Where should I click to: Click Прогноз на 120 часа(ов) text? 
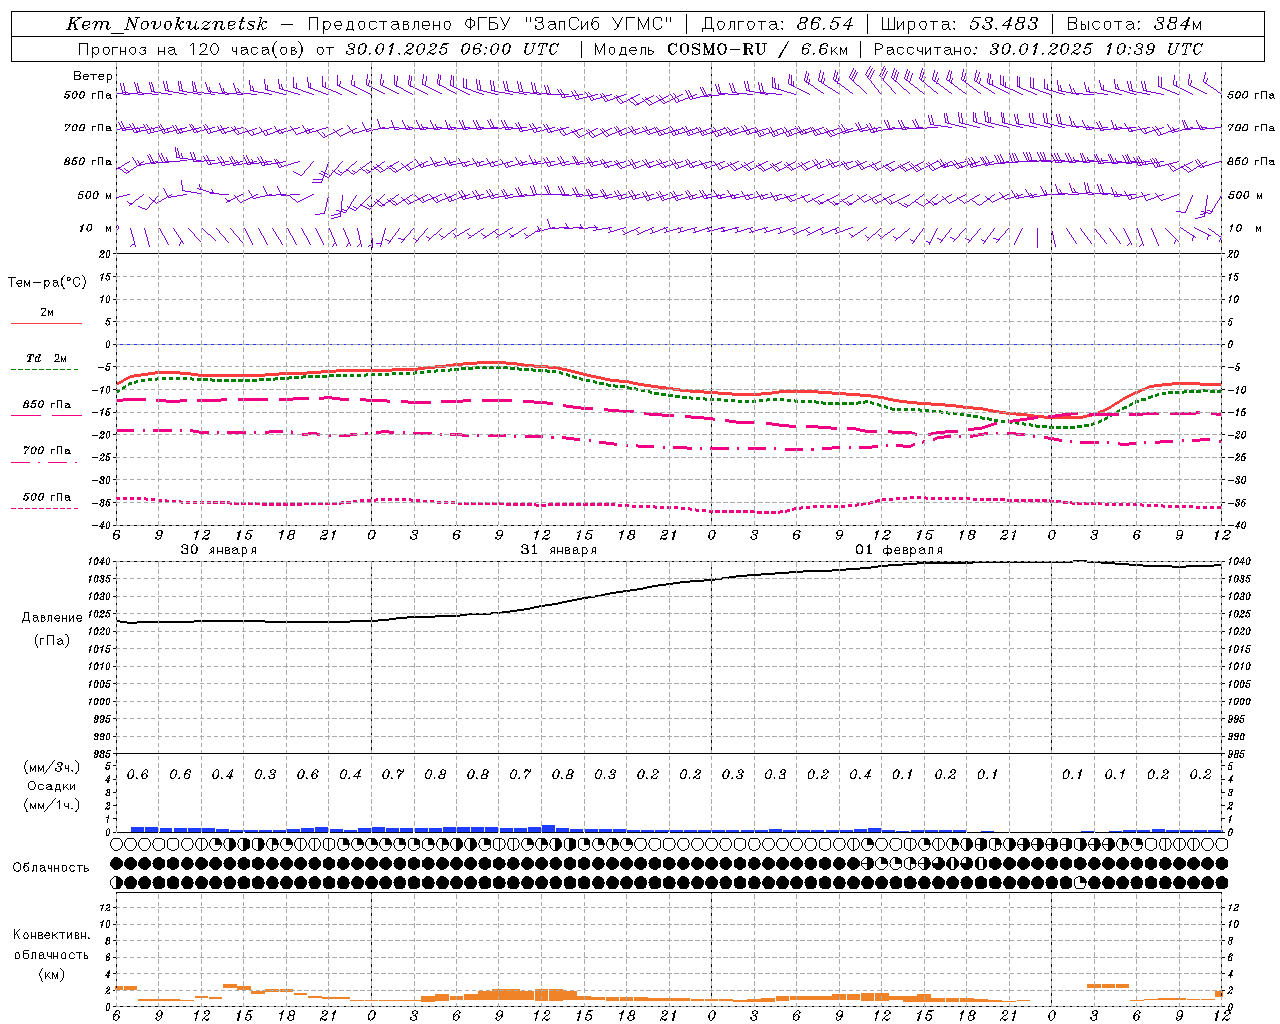coord(192,49)
